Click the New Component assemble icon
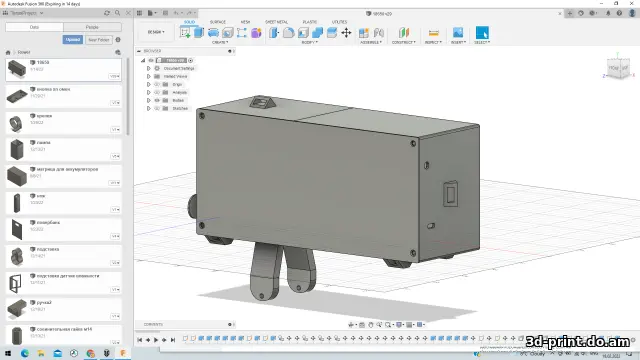 tap(364, 33)
